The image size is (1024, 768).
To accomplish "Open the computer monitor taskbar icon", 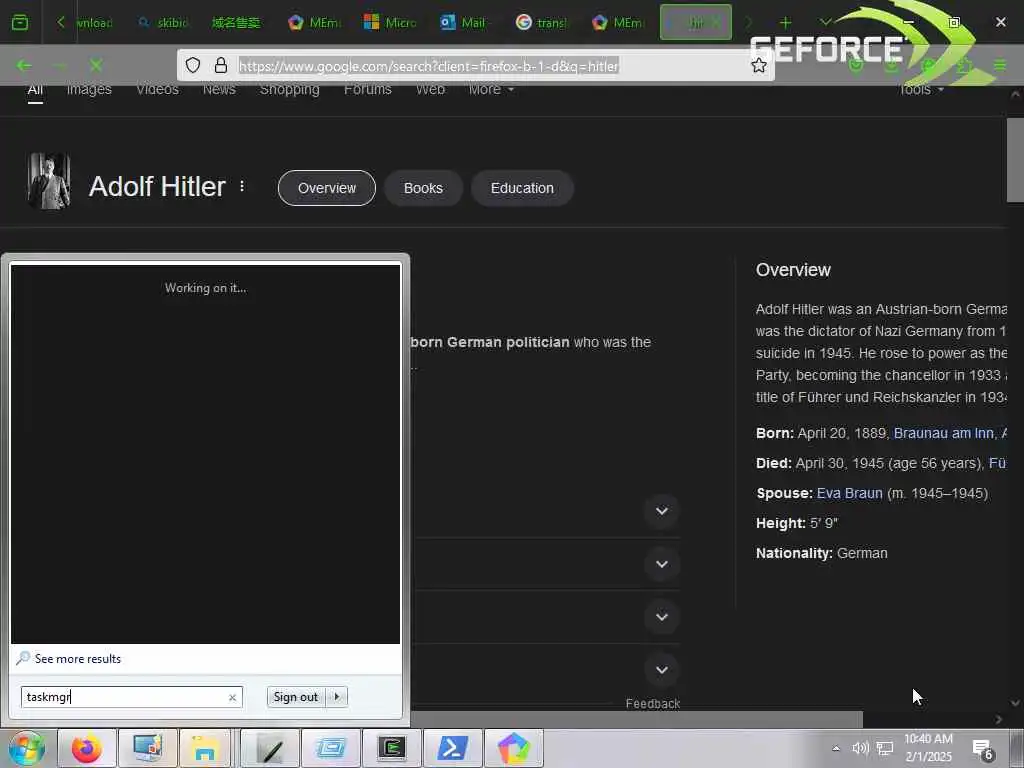I will click(x=148, y=748).
